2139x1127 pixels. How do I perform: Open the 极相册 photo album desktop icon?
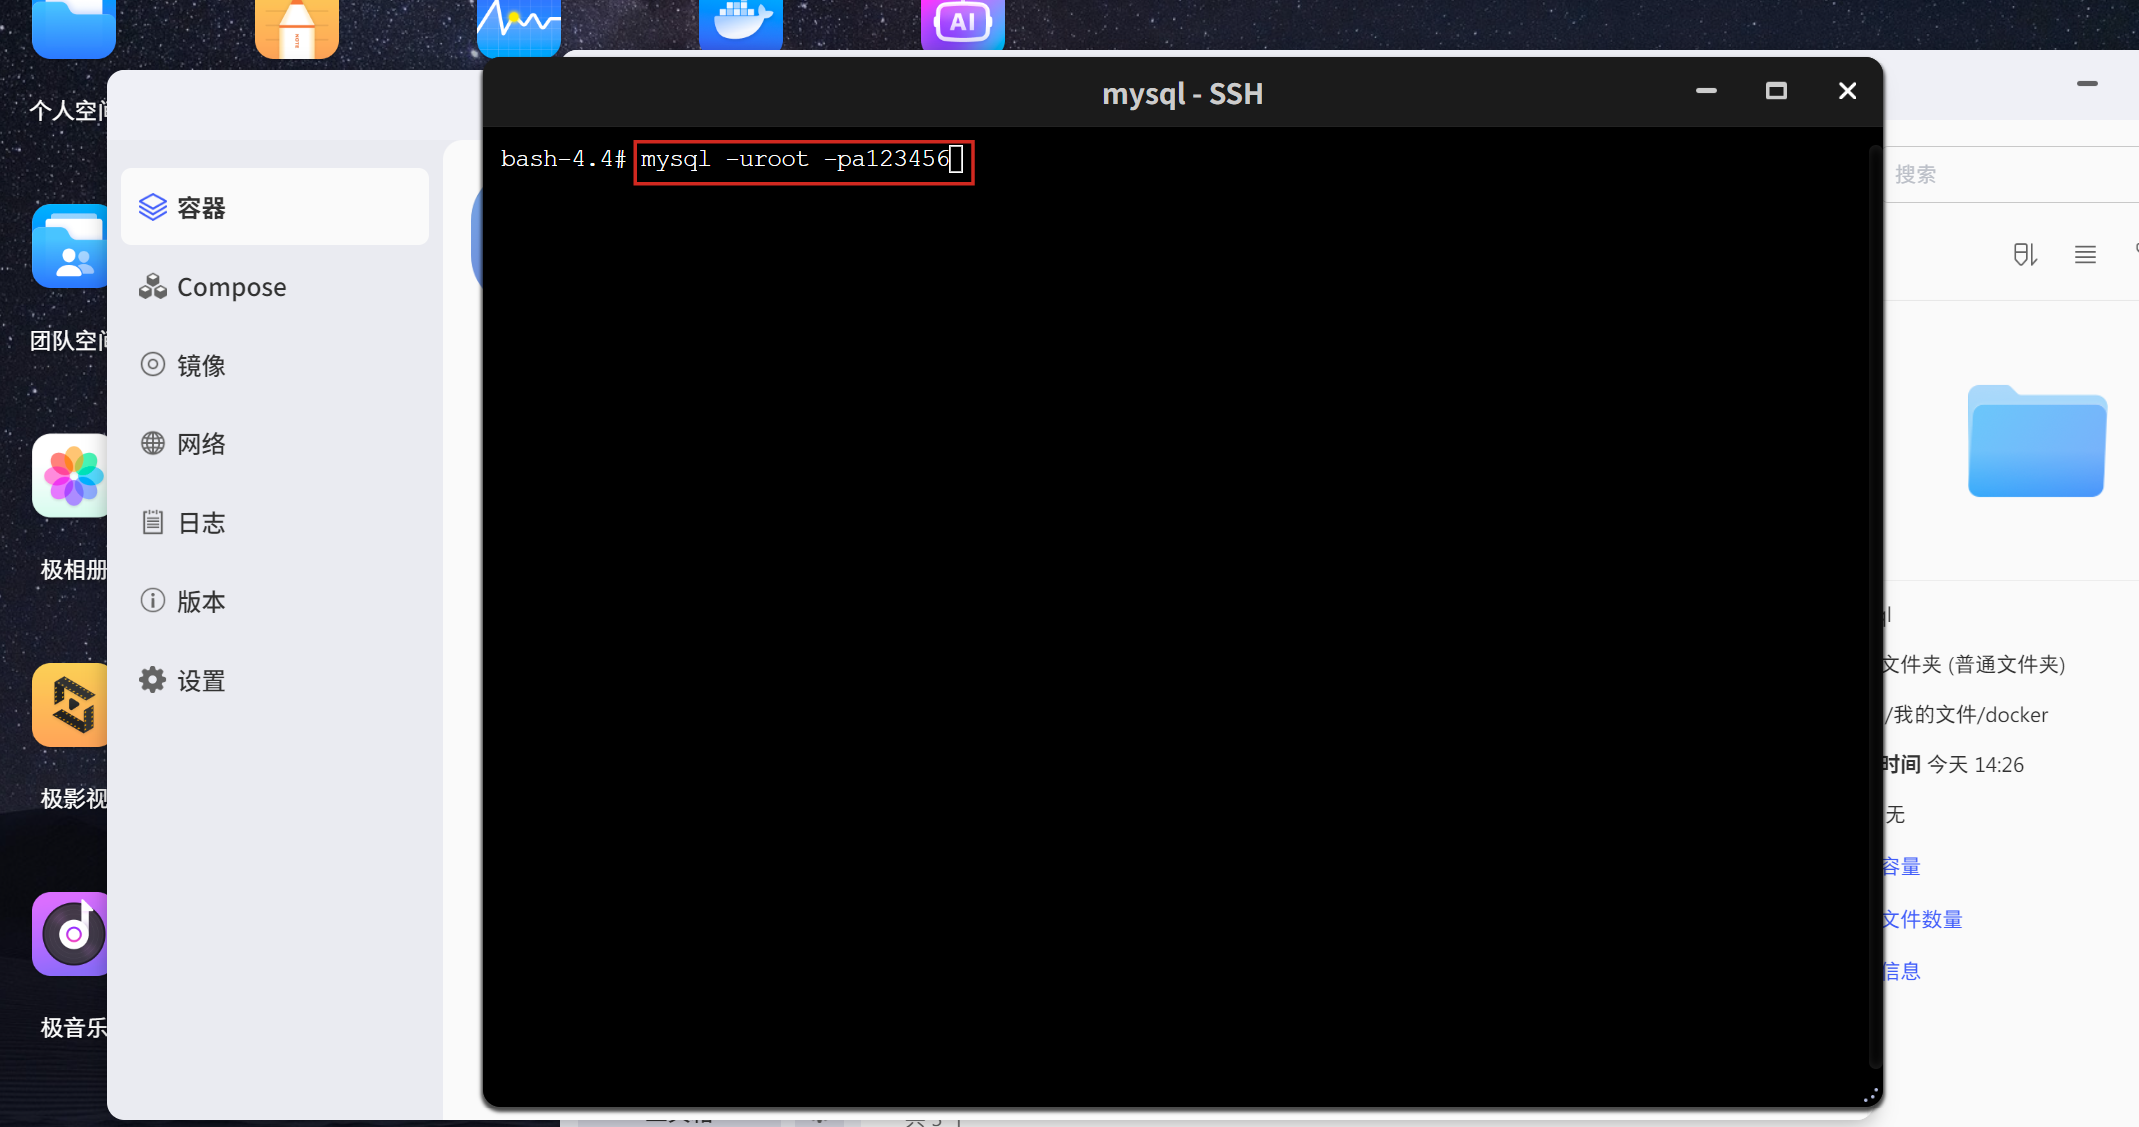70,476
